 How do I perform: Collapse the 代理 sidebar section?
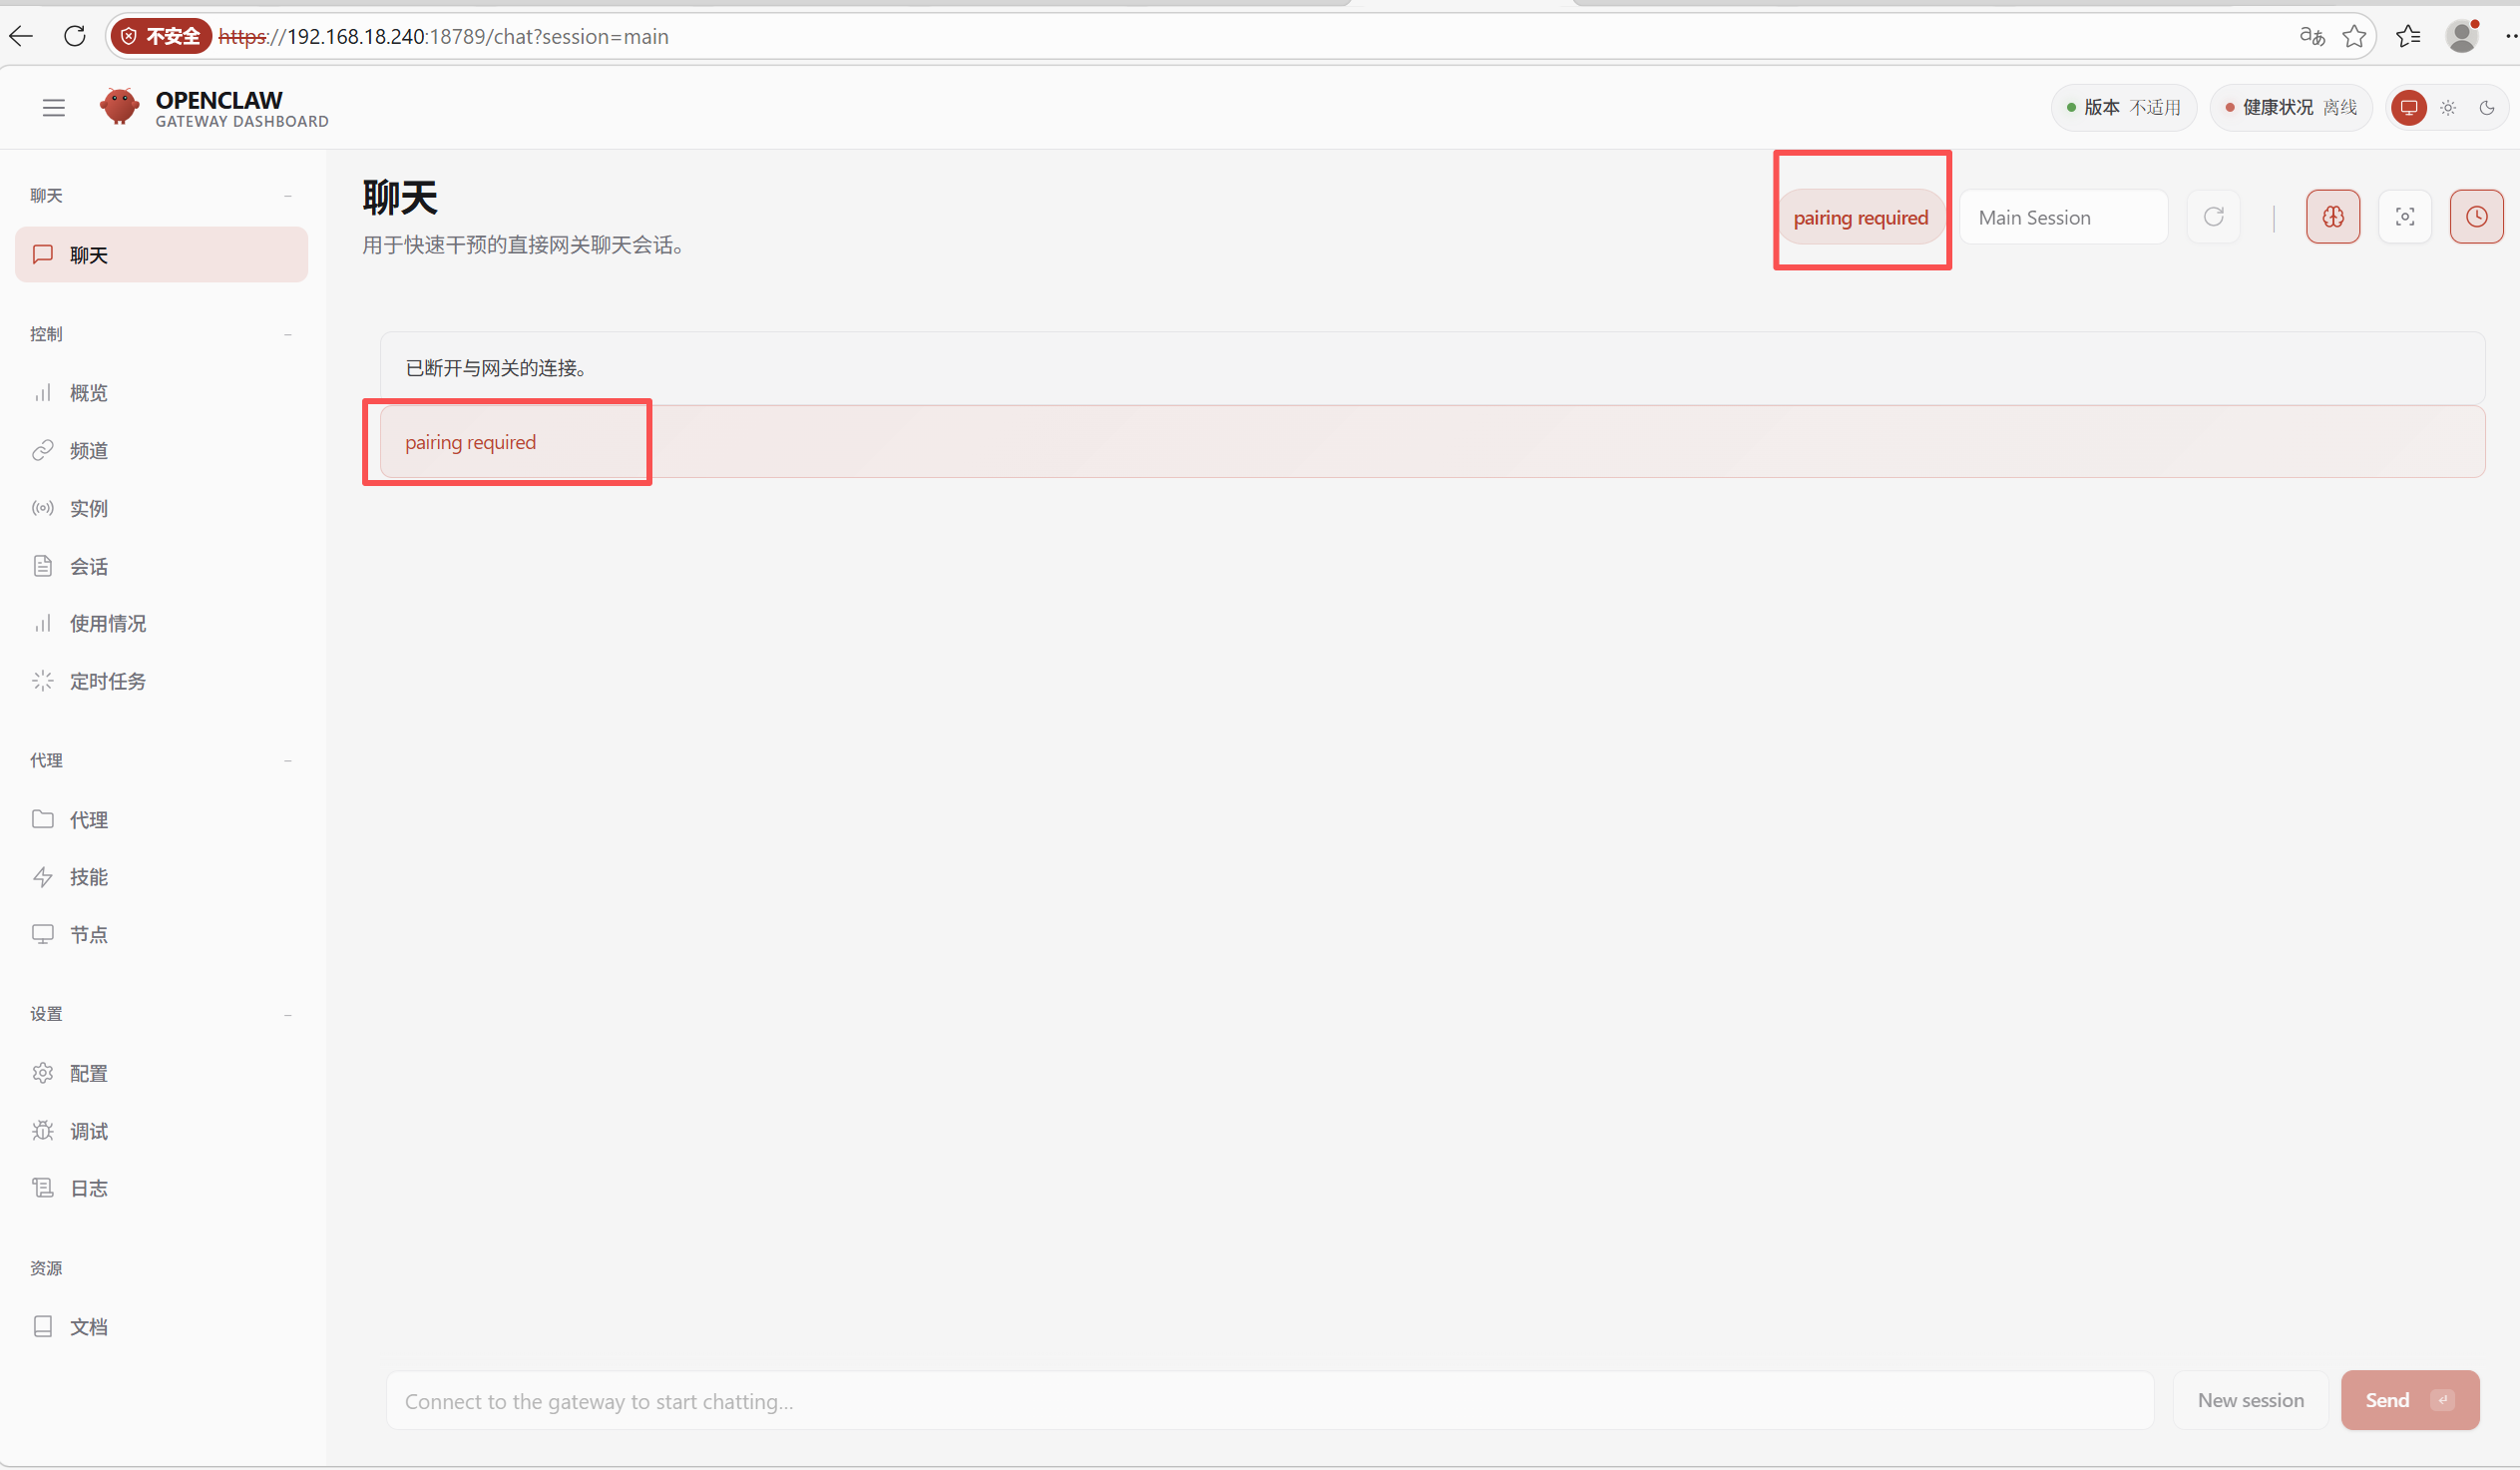pos(288,761)
